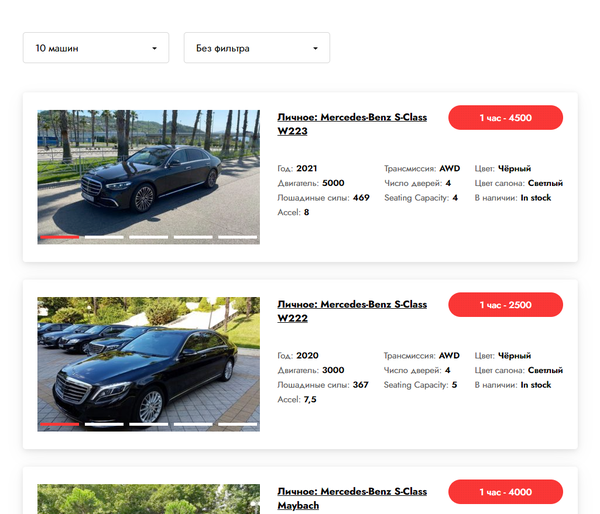Click 'Цвет салона: Светлый' in the W222 card
Screen dimensions: 600x514
coord(519,370)
